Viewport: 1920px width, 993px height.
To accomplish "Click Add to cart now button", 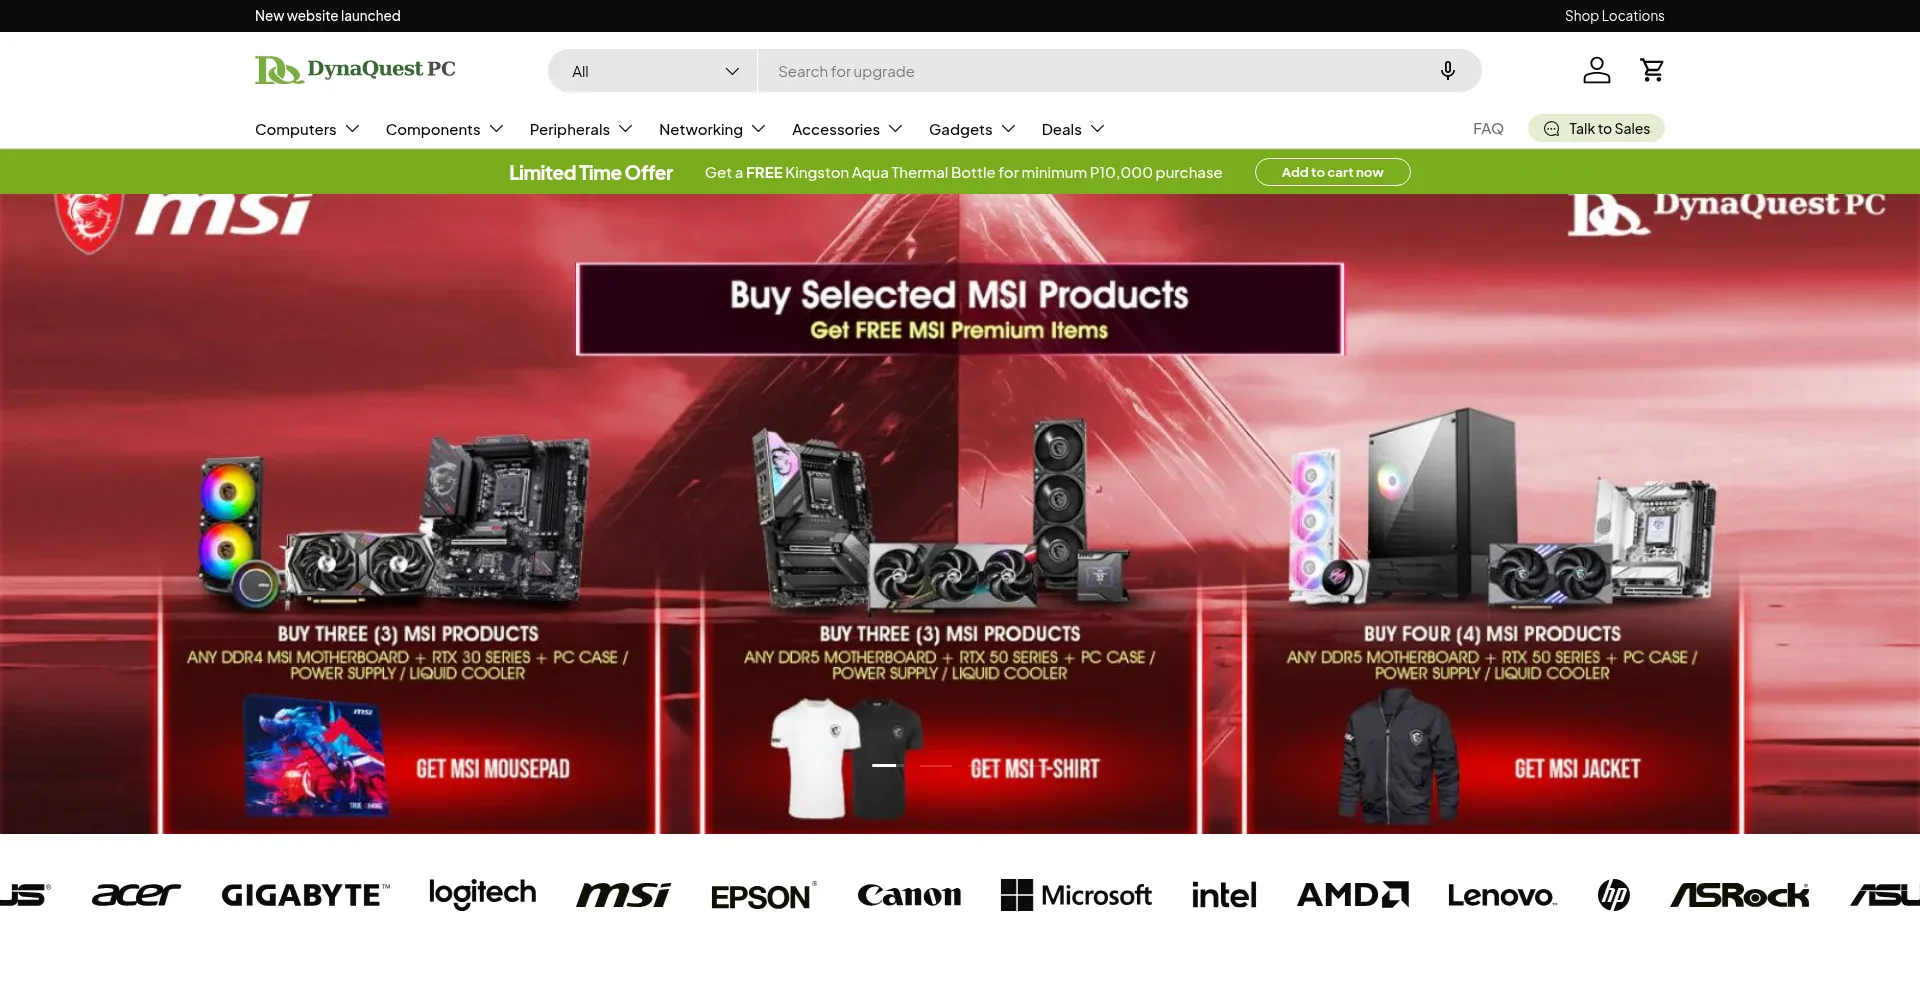I will [1332, 172].
